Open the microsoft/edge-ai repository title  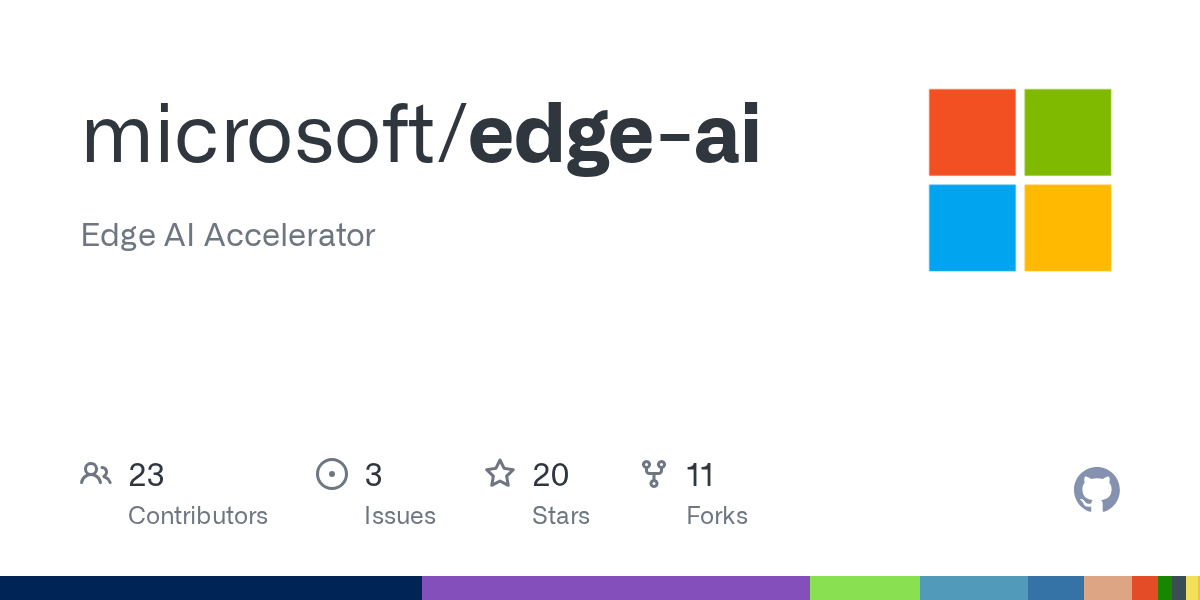(x=420, y=136)
